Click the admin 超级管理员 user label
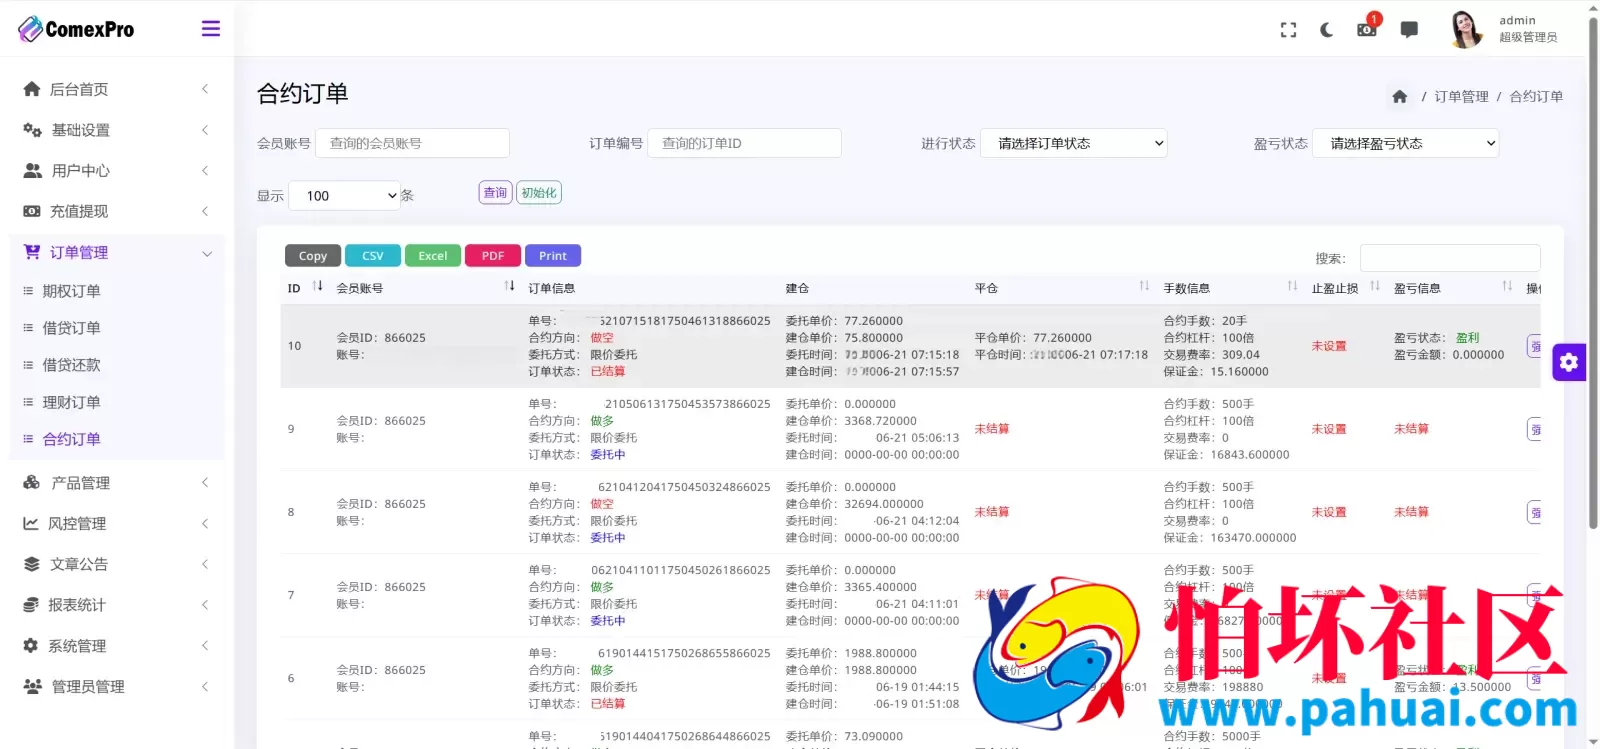This screenshot has height=749, width=1600. [x=1528, y=29]
